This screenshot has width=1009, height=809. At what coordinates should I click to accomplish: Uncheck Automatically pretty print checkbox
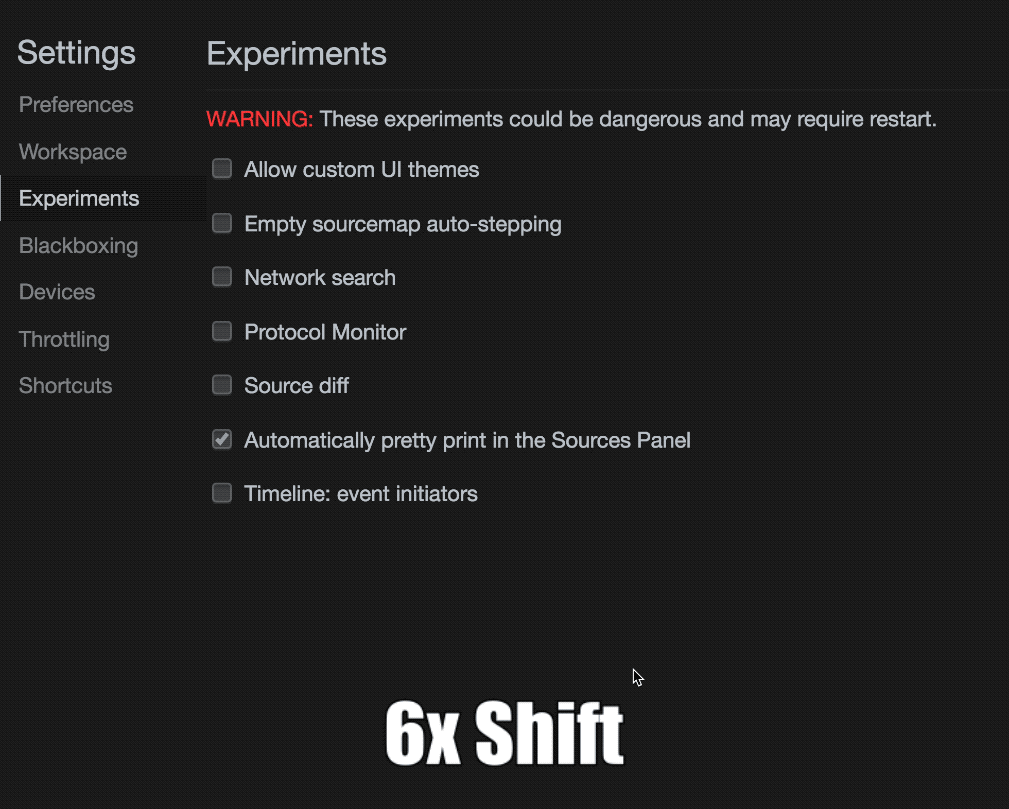[x=222, y=439]
